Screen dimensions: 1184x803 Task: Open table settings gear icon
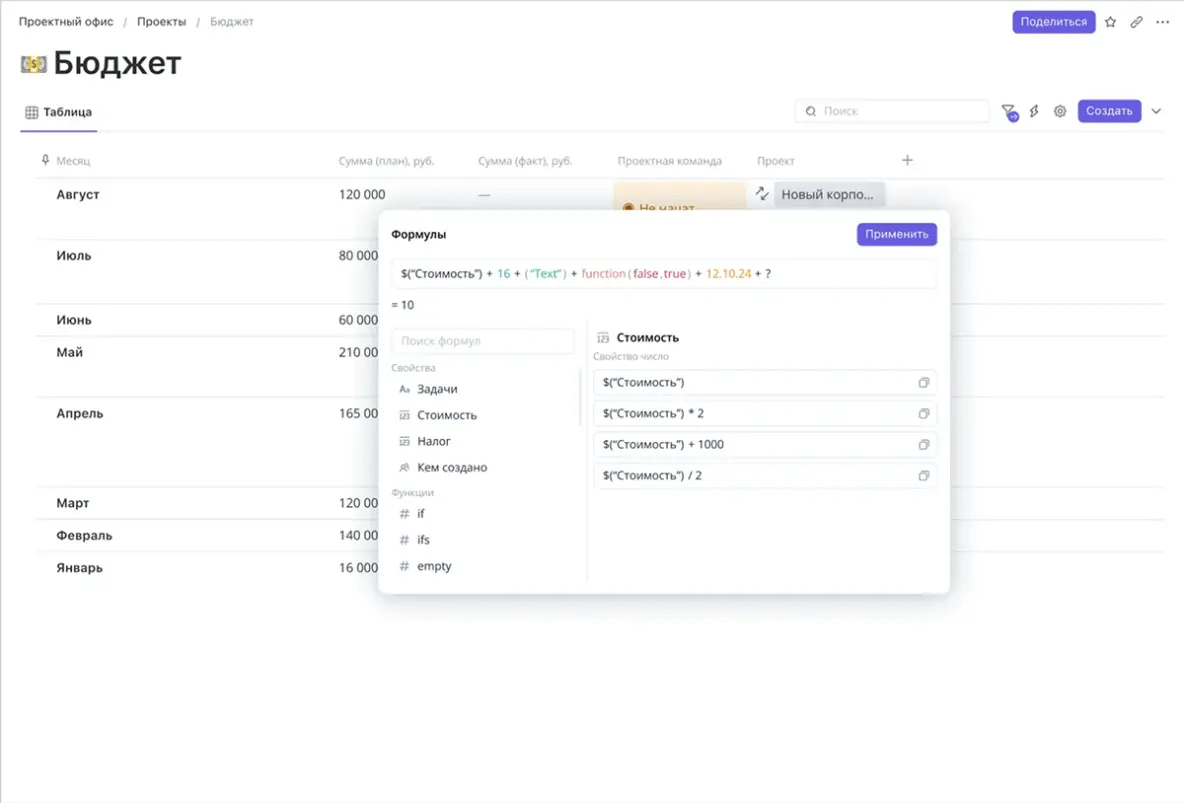pos(1060,111)
